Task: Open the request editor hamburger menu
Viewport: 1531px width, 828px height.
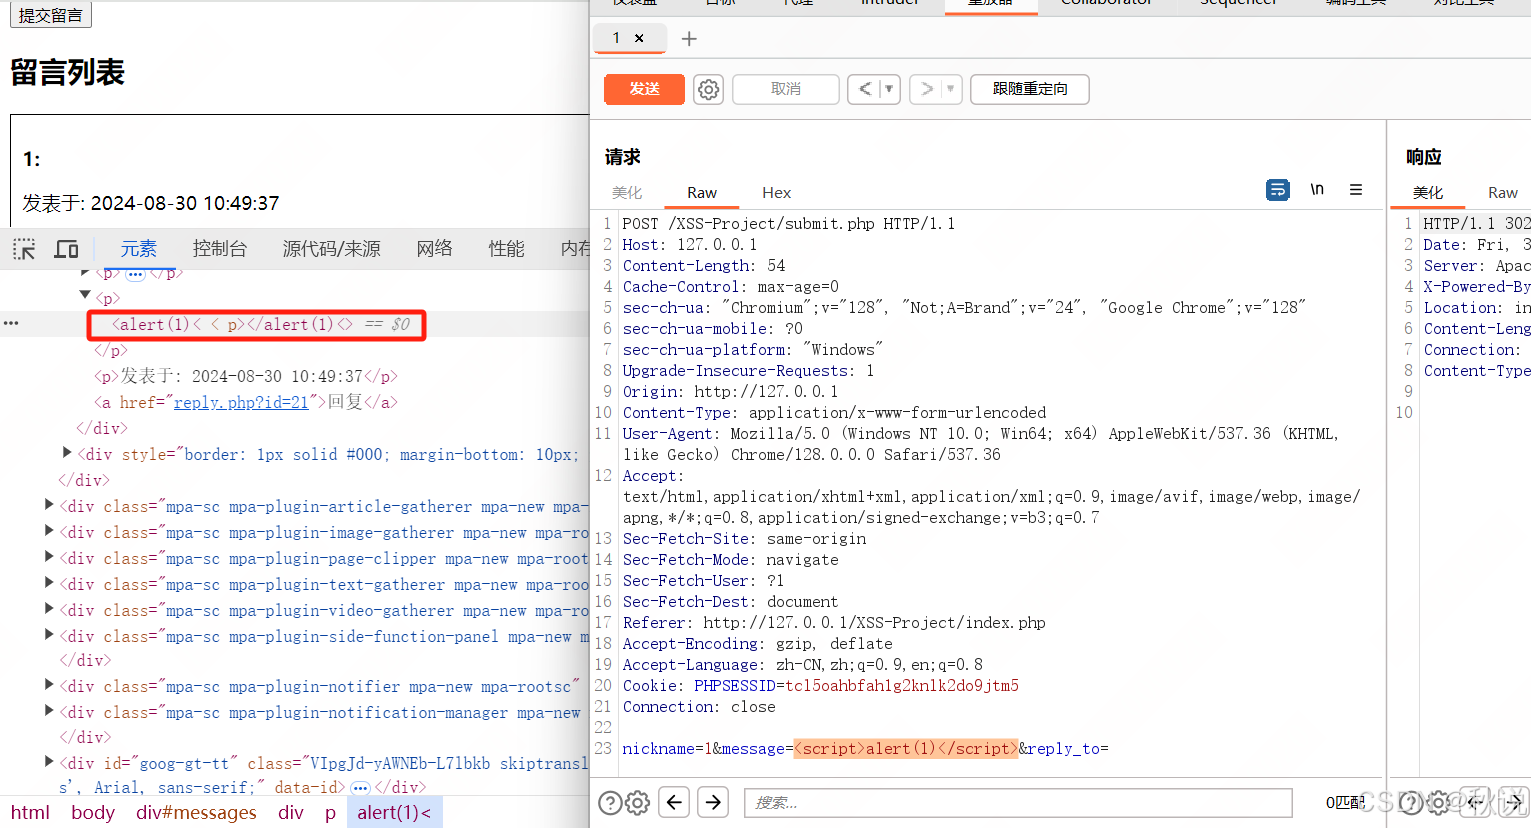Action: pyautogui.click(x=1356, y=190)
